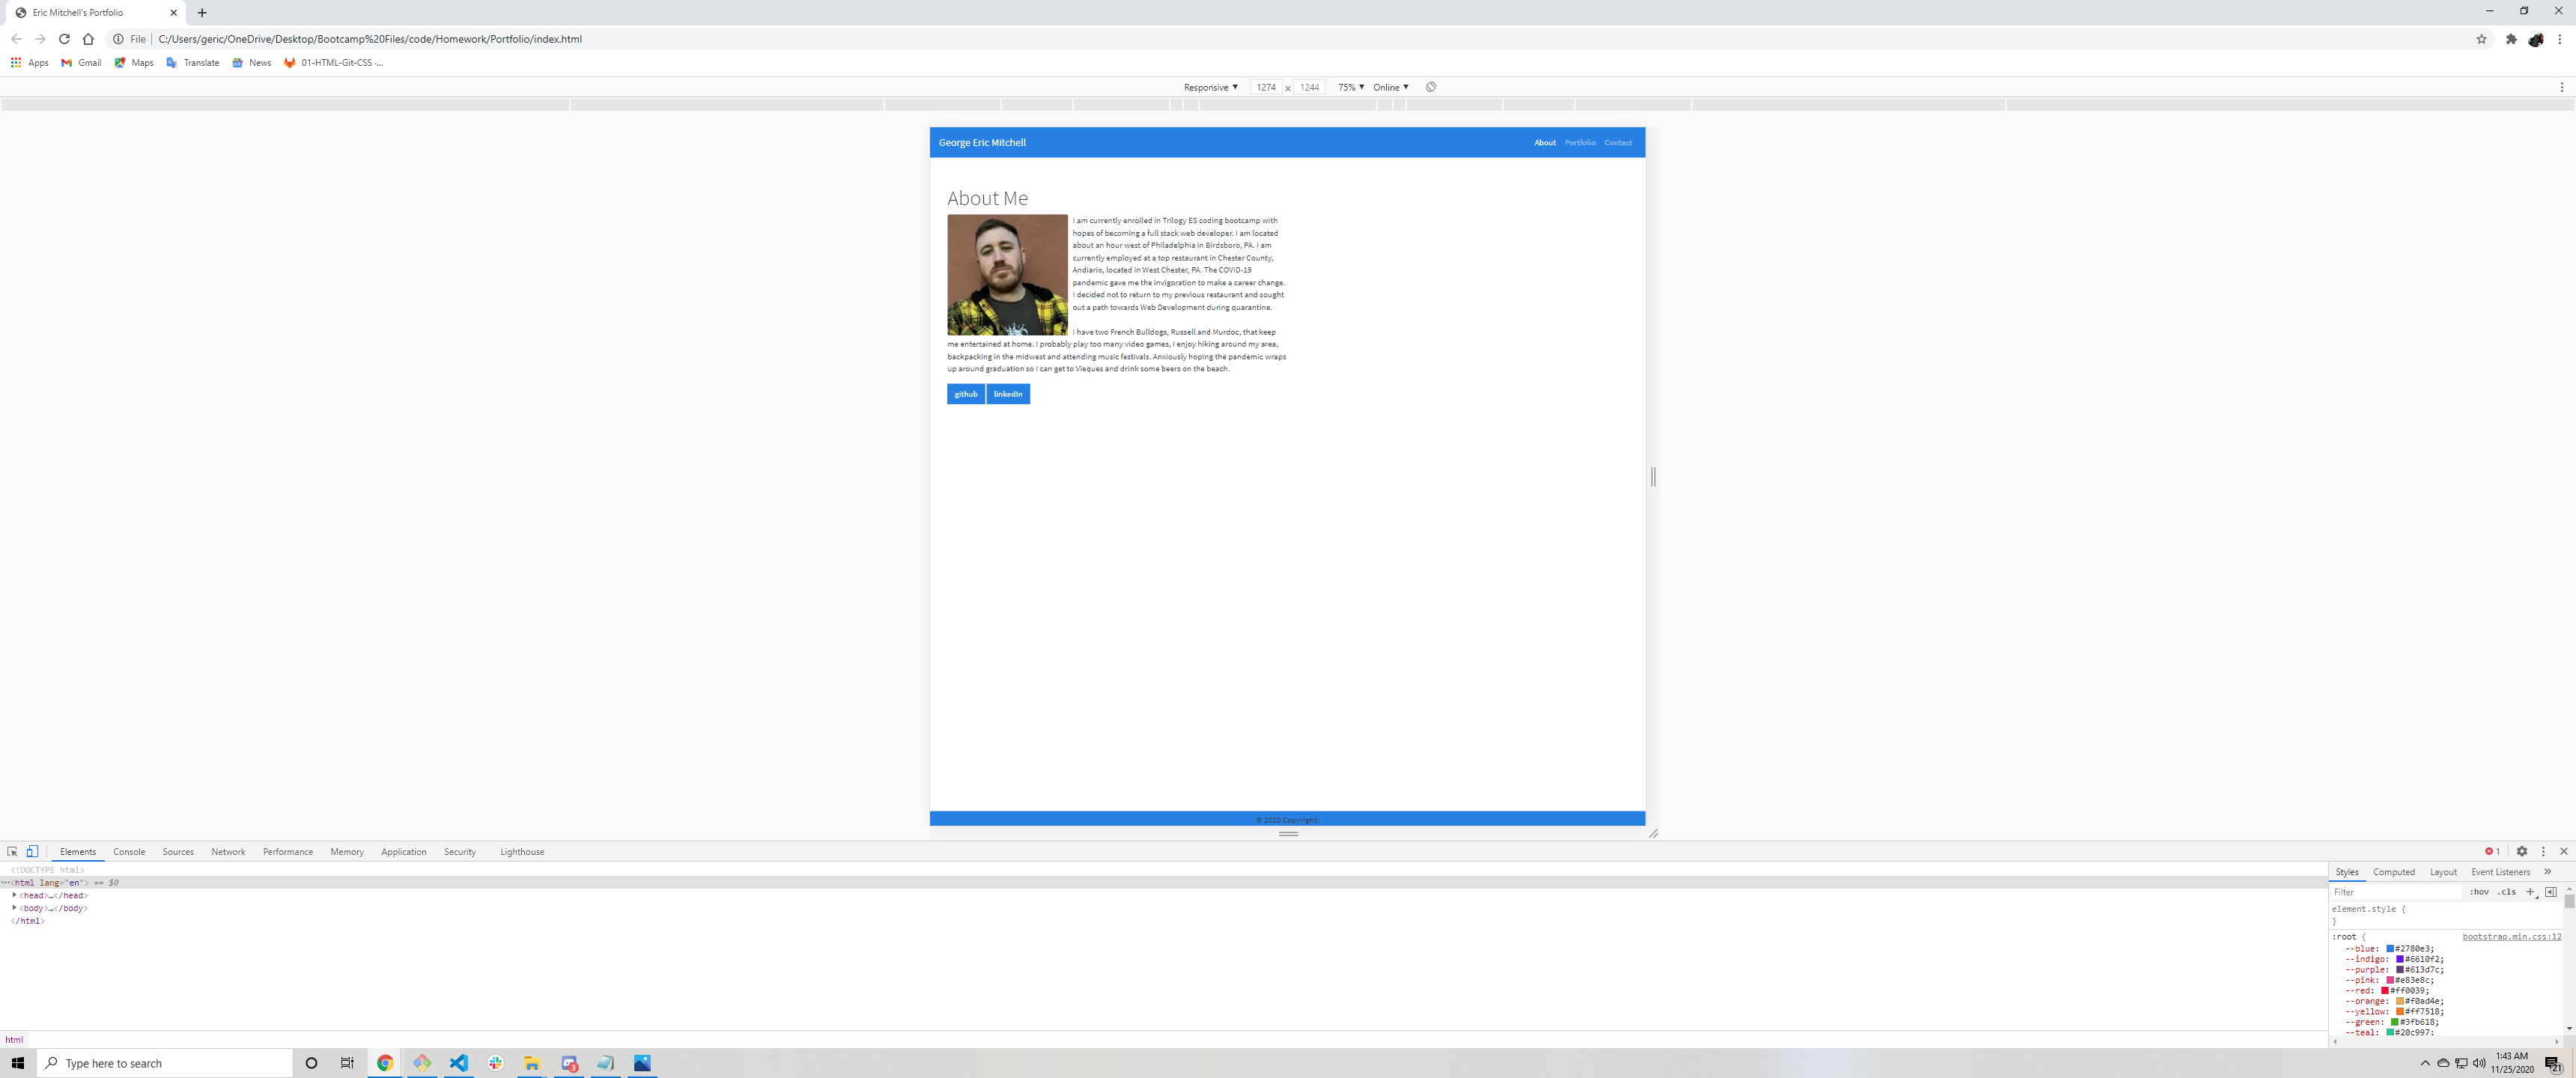Switch to the Network tab
Viewport: 2576px width, 1078px height.
coord(228,851)
